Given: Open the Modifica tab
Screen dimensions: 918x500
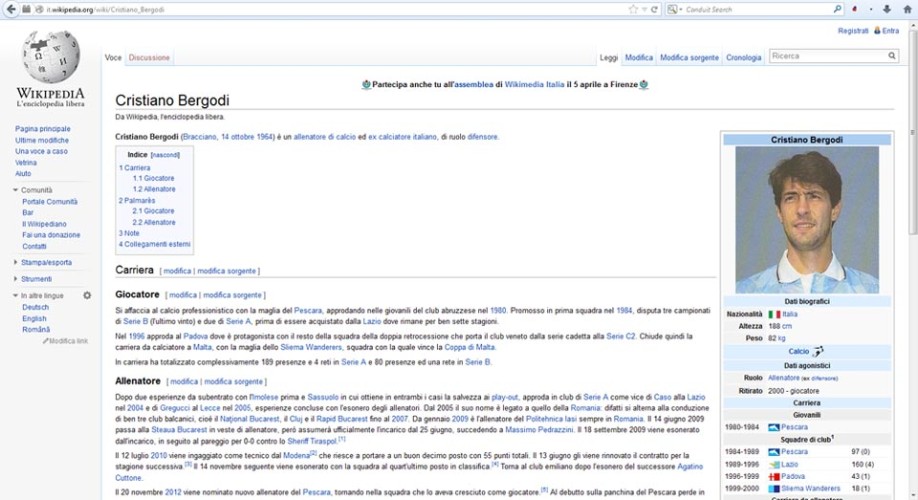Looking at the screenshot, I should coord(639,57).
